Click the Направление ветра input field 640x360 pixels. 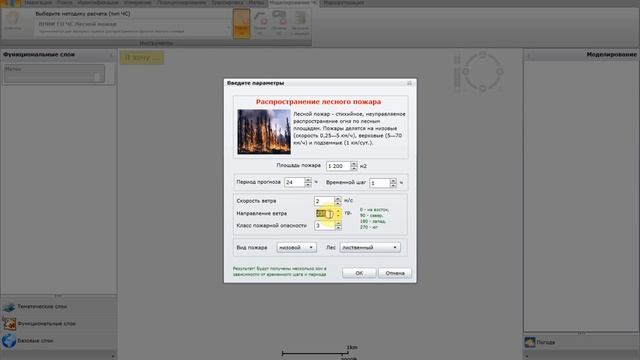point(325,213)
